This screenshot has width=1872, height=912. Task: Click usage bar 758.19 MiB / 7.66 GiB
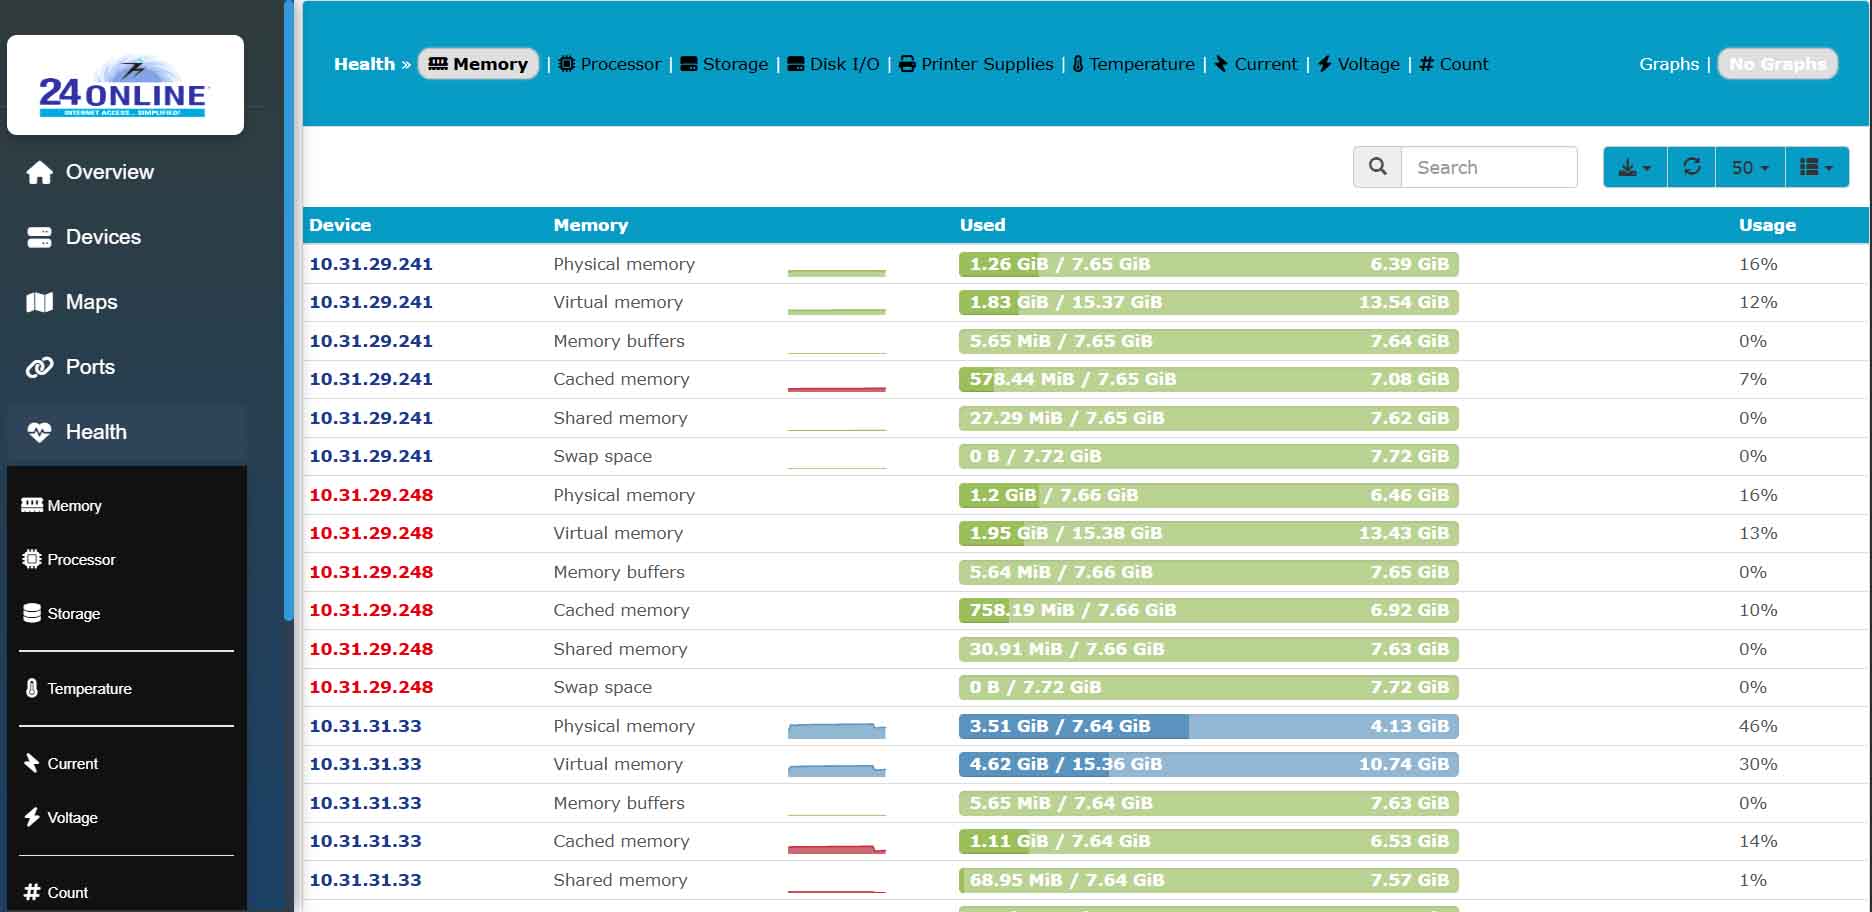tap(1208, 610)
